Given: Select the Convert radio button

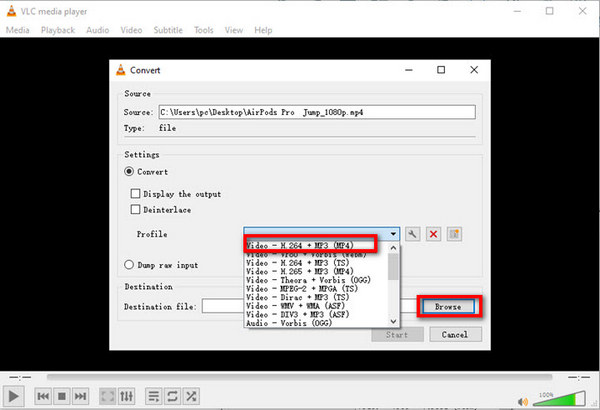Looking at the screenshot, I should [129, 172].
